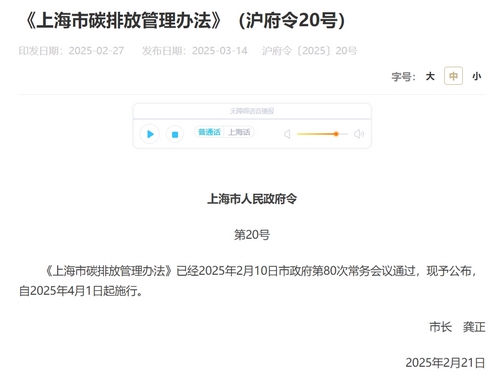The width and height of the screenshot is (501, 378).
Task: Click the 无障碍语音播报 header label
Action: pyautogui.click(x=252, y=111)
